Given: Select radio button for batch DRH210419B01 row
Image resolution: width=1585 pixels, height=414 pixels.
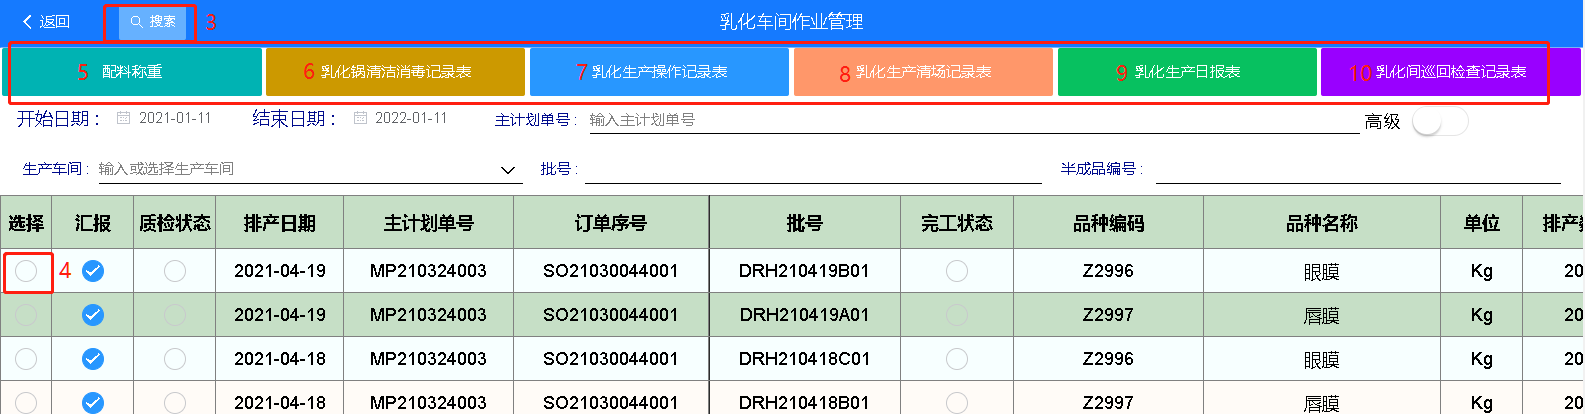Looking at the screenshot, I should tap(26, 271).
